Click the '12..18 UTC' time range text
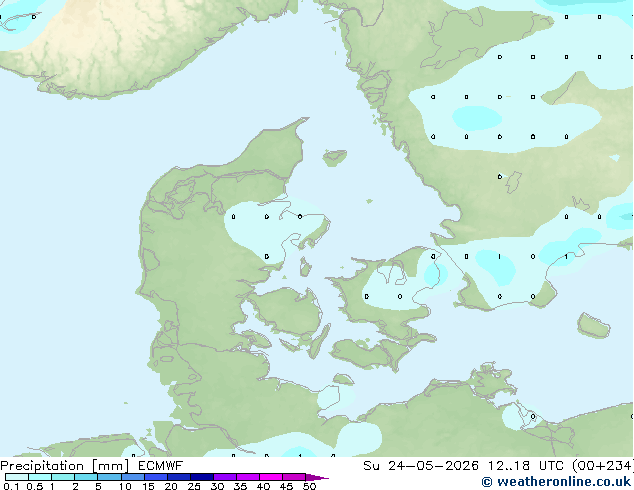Viewport: 634px width, 490px height. (526, 466)
